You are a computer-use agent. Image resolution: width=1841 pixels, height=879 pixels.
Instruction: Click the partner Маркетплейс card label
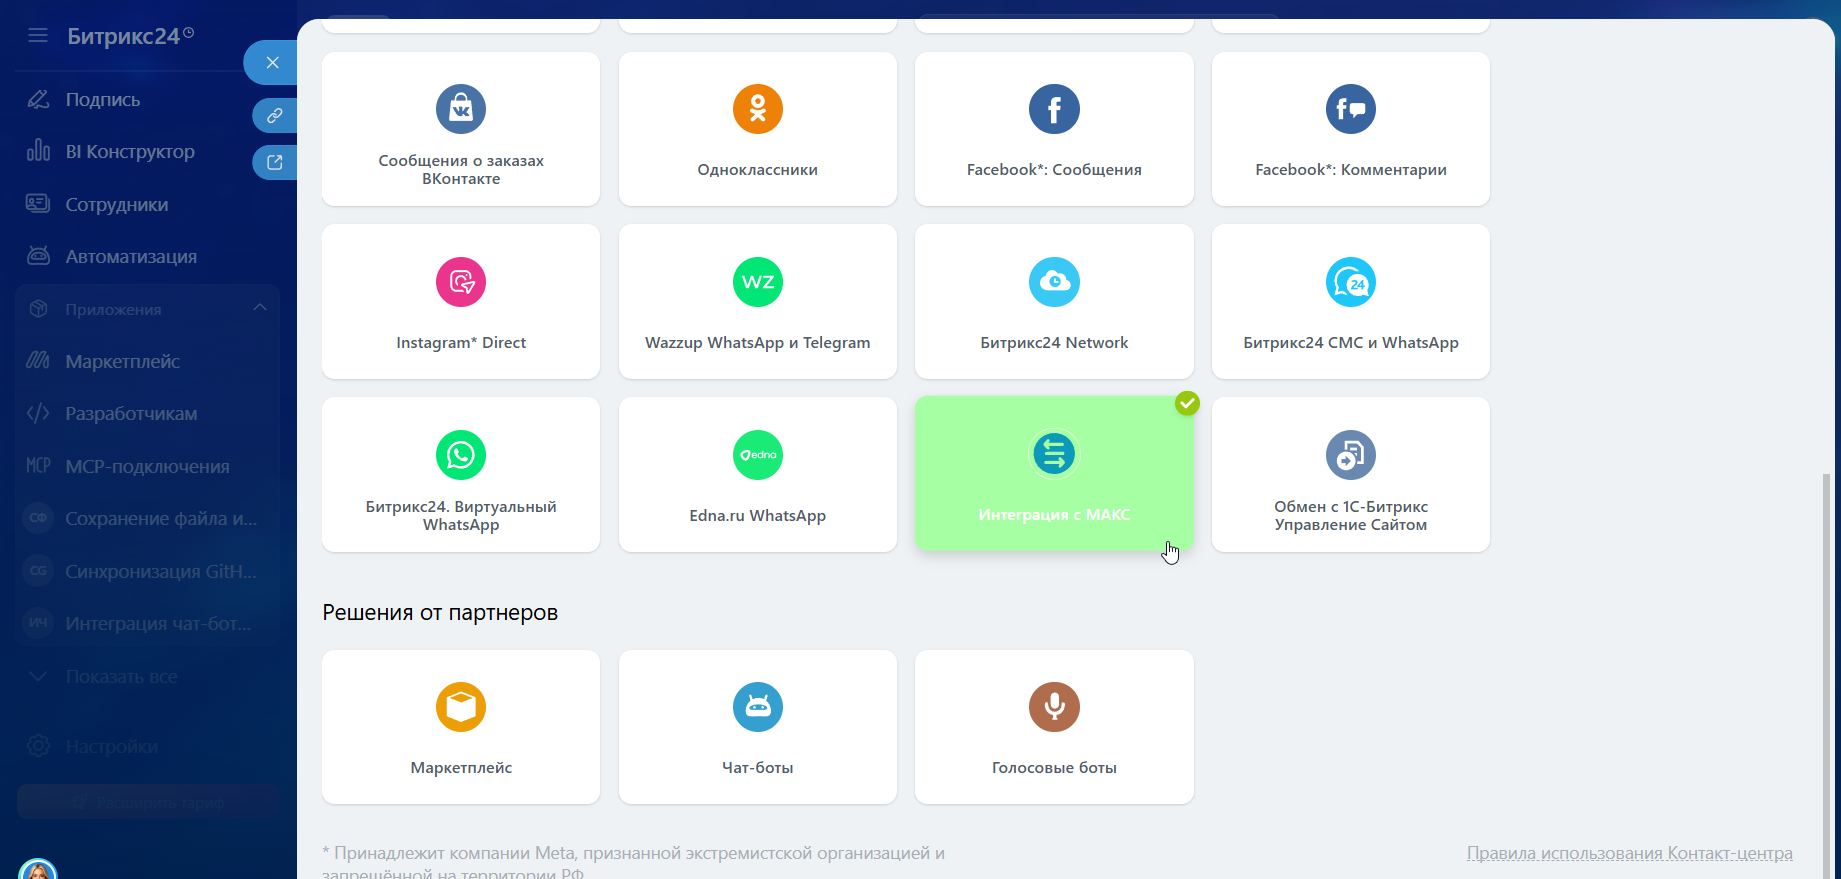click(461, 768)
